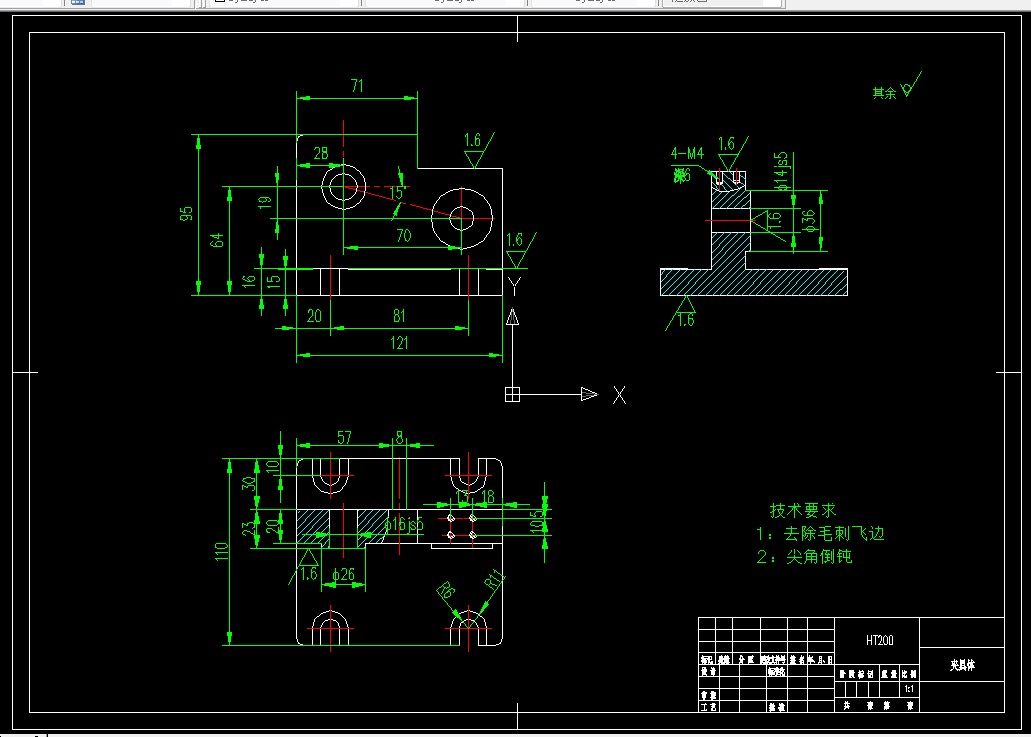
Task: Click the 夹具体 part name cell
Action: 962,665
